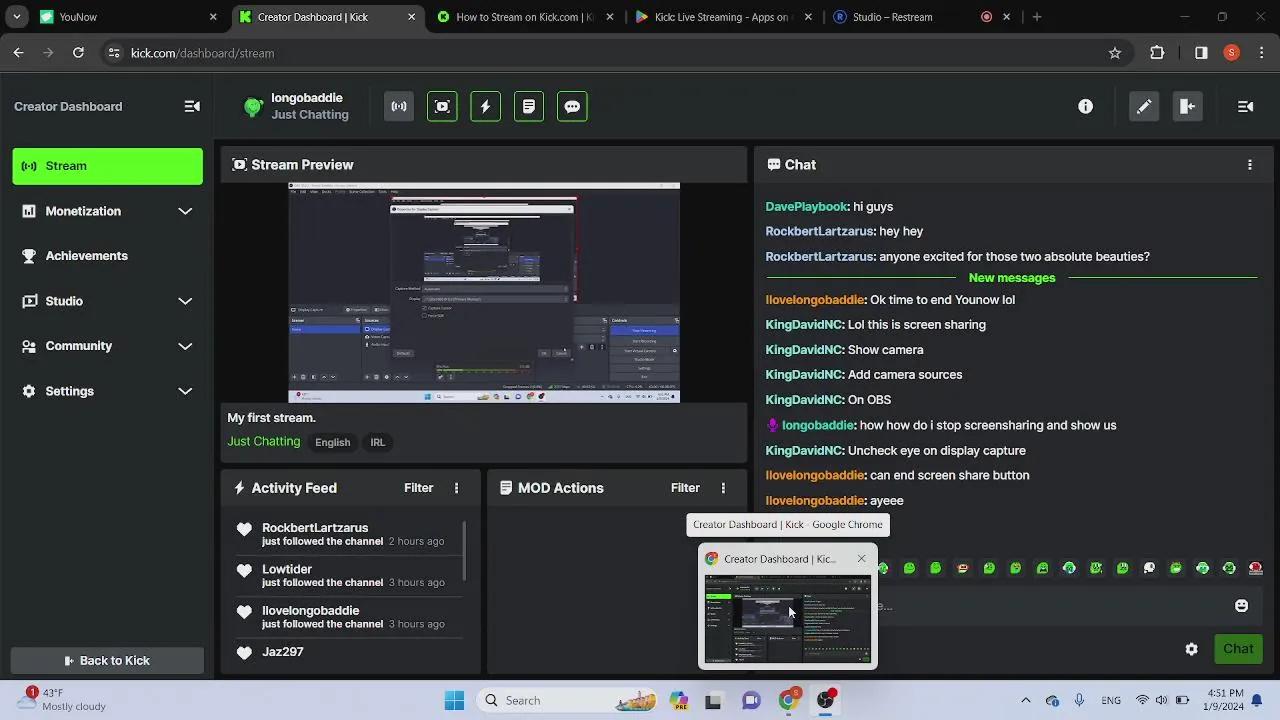Click the stream preview video

point(484,292)
